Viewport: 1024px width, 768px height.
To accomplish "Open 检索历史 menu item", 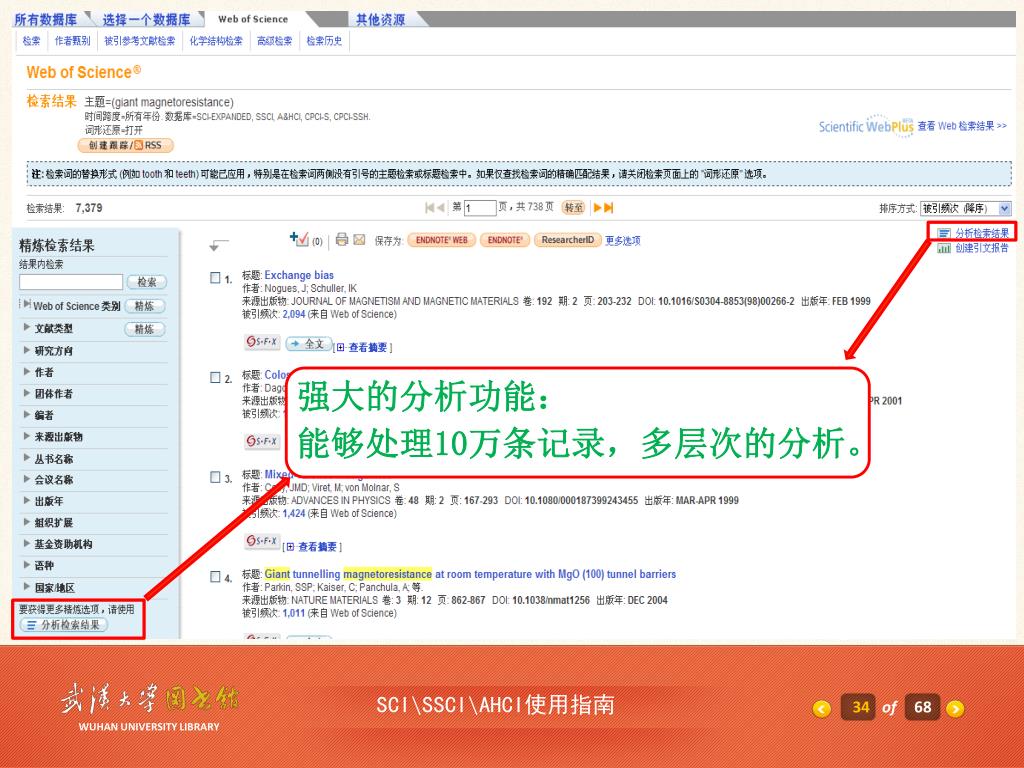I will click(x=325, y=41).
